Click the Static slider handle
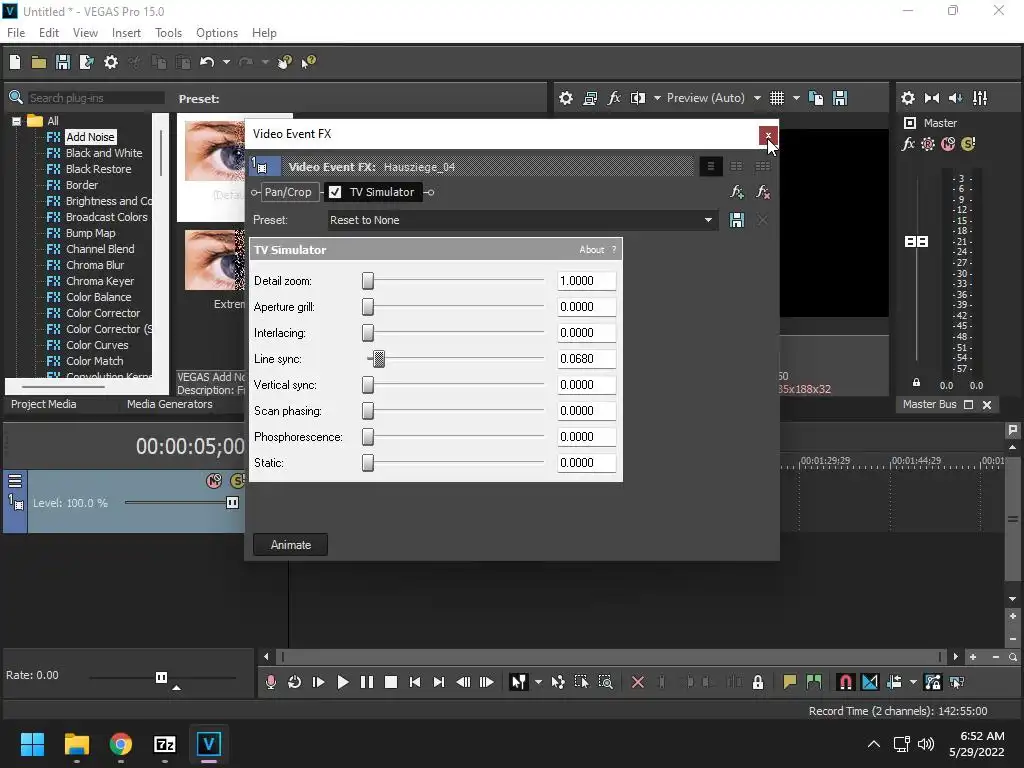The height and width of the screenshot is (768, 1024). pyautogui.click(x=368, y=462)
